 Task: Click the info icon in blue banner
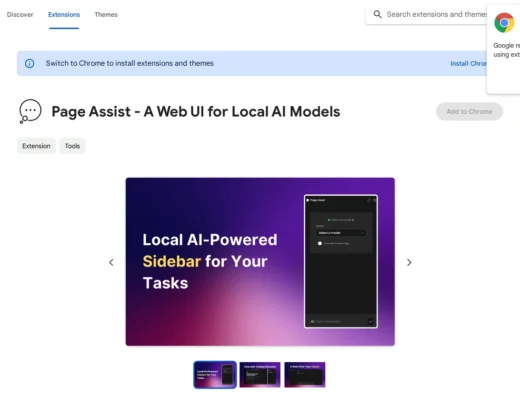click(30, 63)
